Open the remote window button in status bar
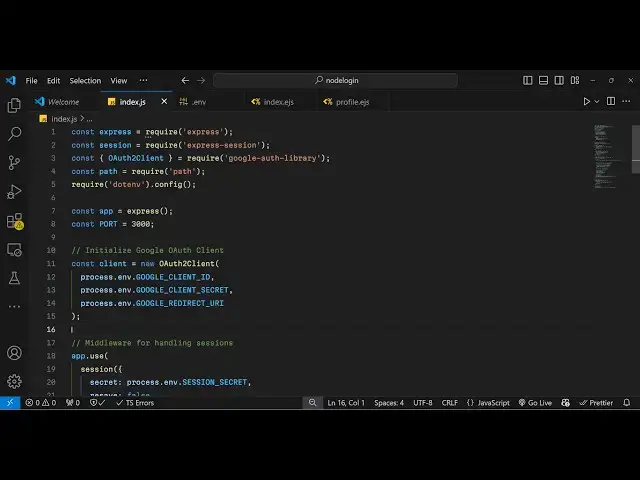640x480 pixels. [x=10, y=403]
